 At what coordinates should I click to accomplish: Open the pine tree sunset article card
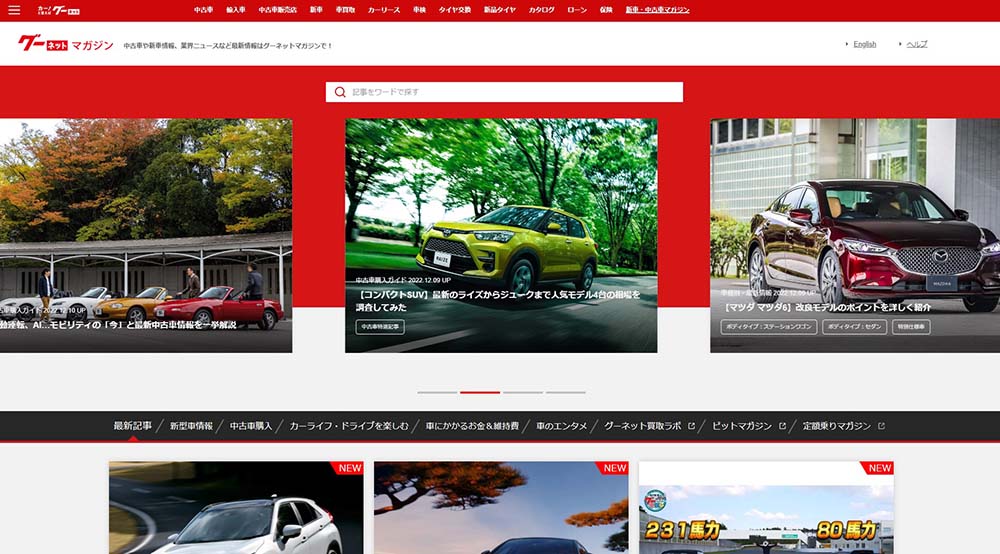tap(501, 507)
